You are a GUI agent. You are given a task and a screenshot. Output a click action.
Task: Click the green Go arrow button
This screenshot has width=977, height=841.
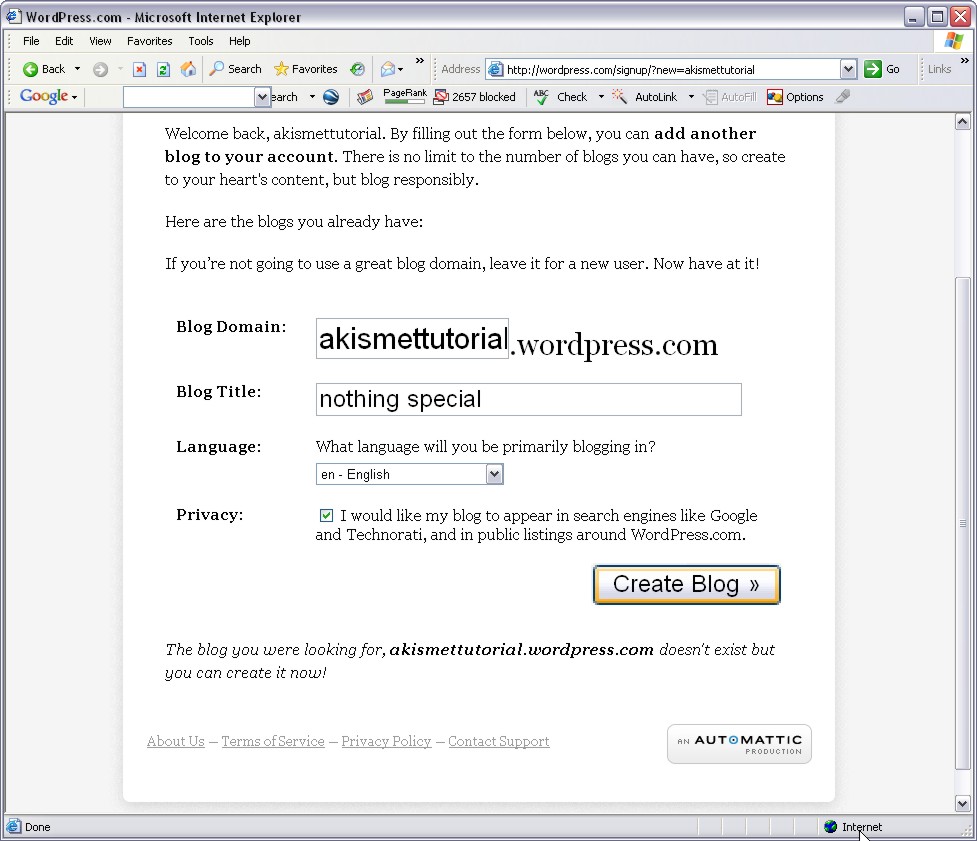(x=873, y=69)
